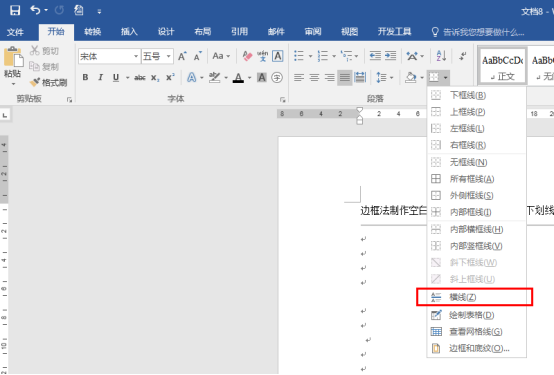Switch to the 布局 ribbon tab

click(x=202, y=32)
